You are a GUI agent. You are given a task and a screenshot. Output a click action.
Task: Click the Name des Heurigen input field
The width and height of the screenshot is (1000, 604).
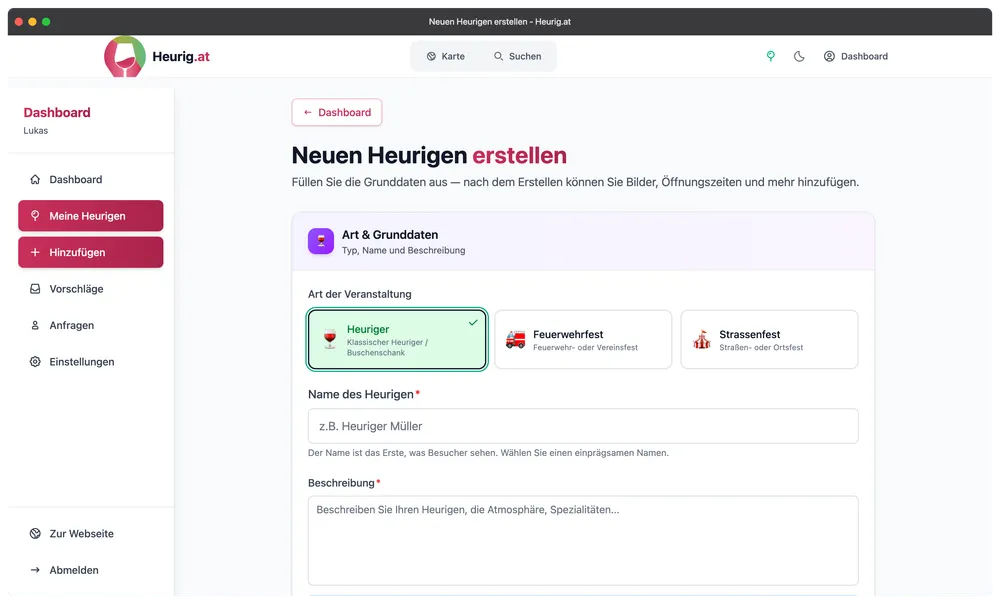pos(583,426)
